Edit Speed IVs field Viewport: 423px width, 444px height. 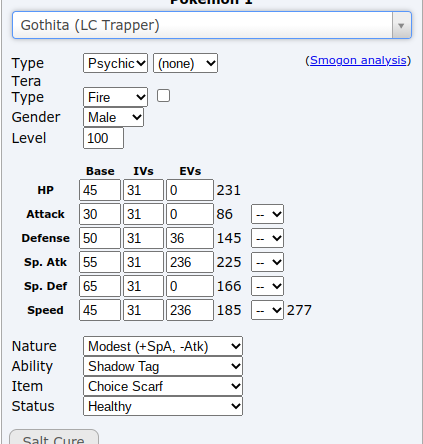point(143,310)
